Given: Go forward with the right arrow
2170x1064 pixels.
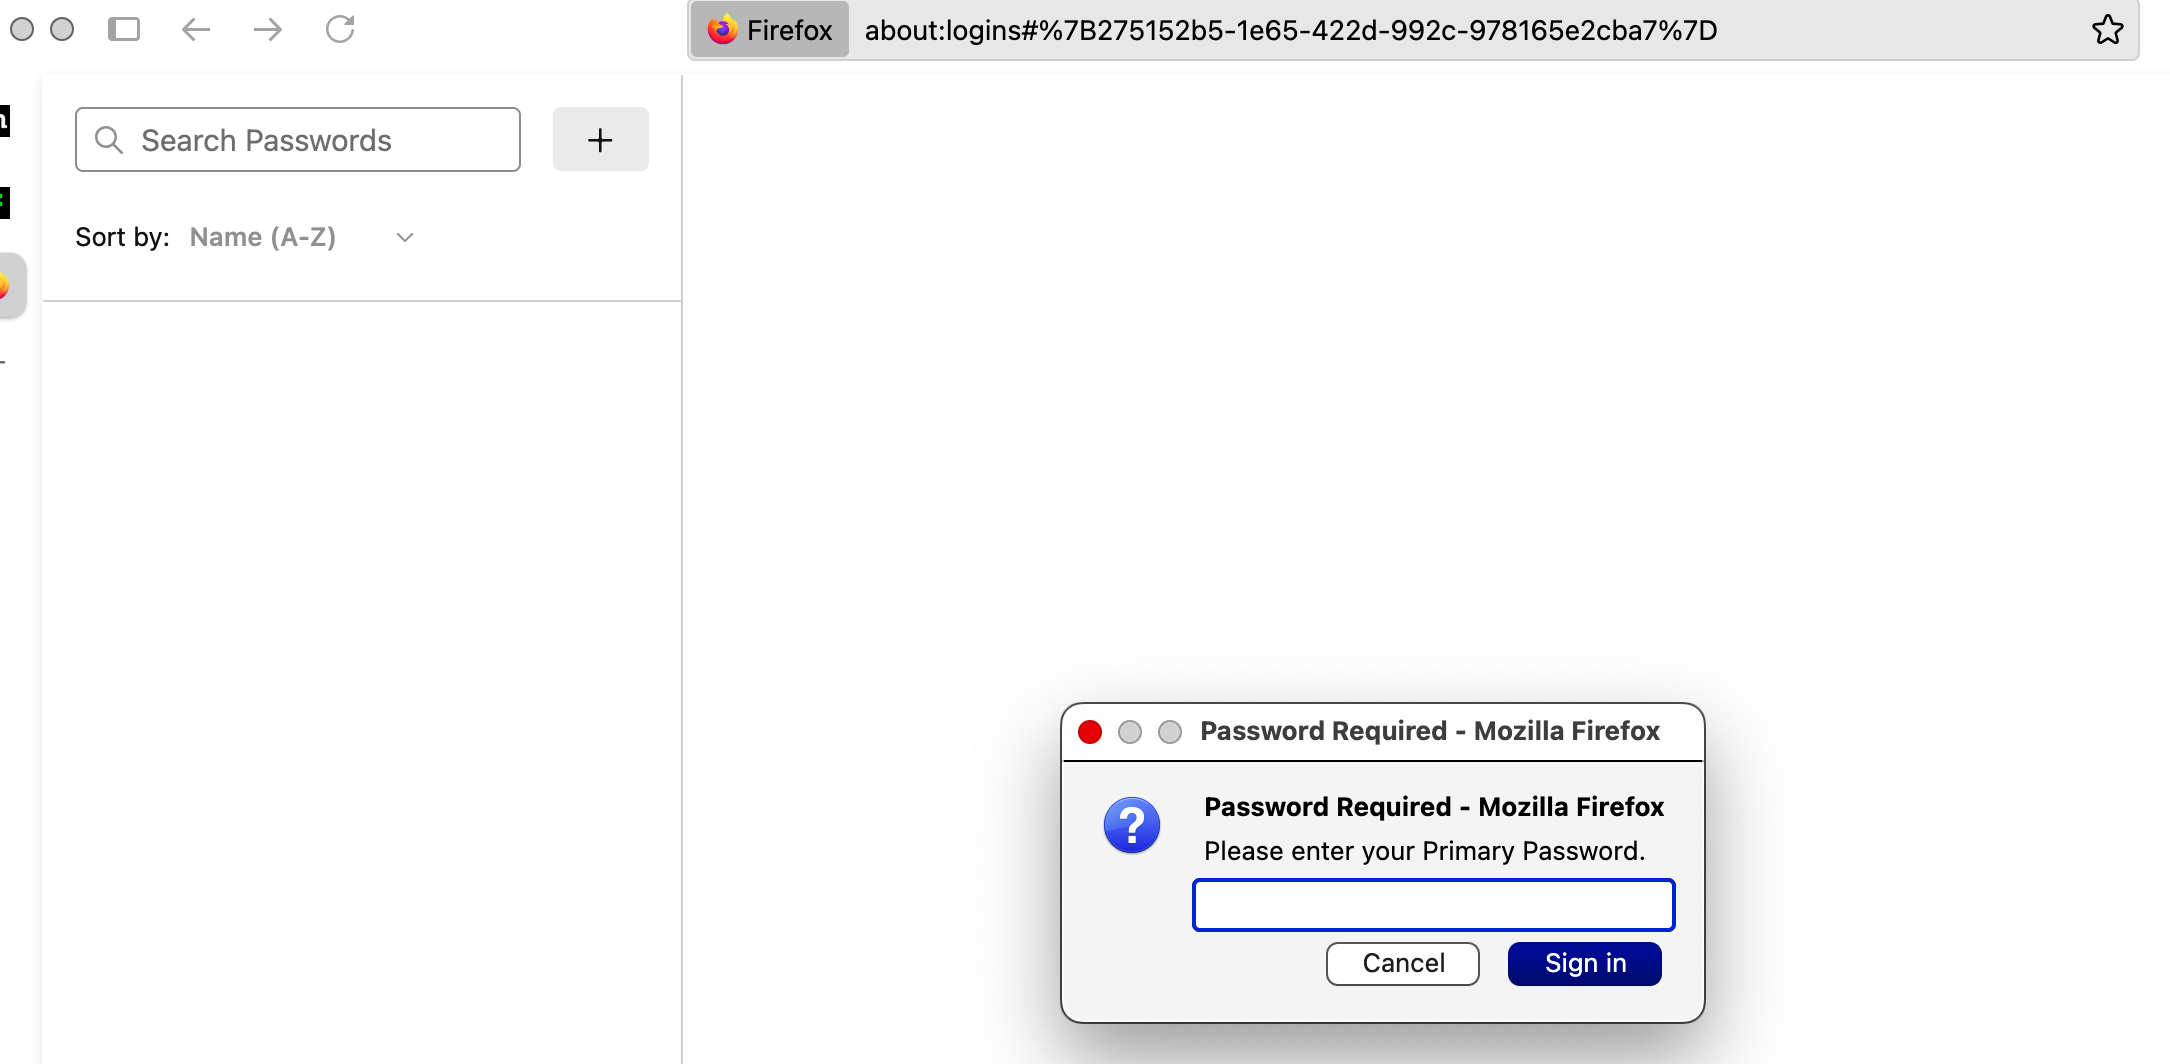Looking at the screenshot, I should [x=268, y=29].
